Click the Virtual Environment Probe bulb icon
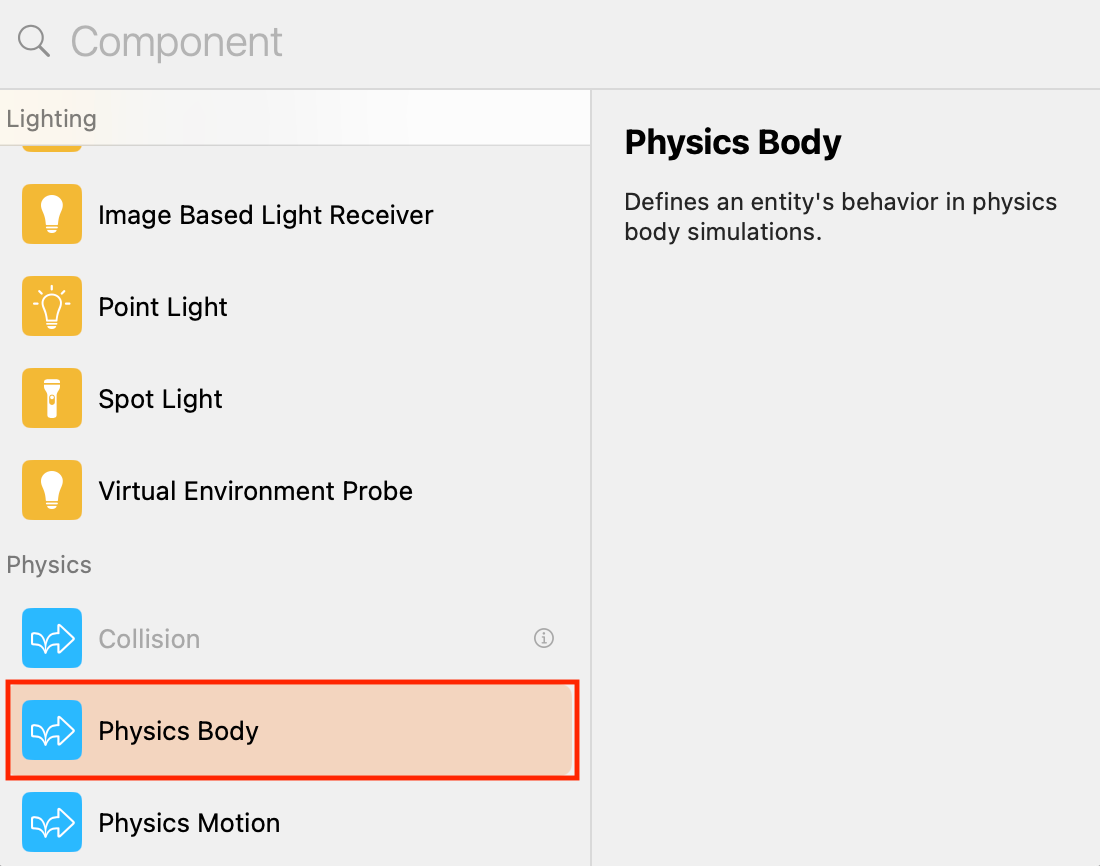Image resolution: width=1100 pixels, height=866 pixels. [x=52, y=491]
